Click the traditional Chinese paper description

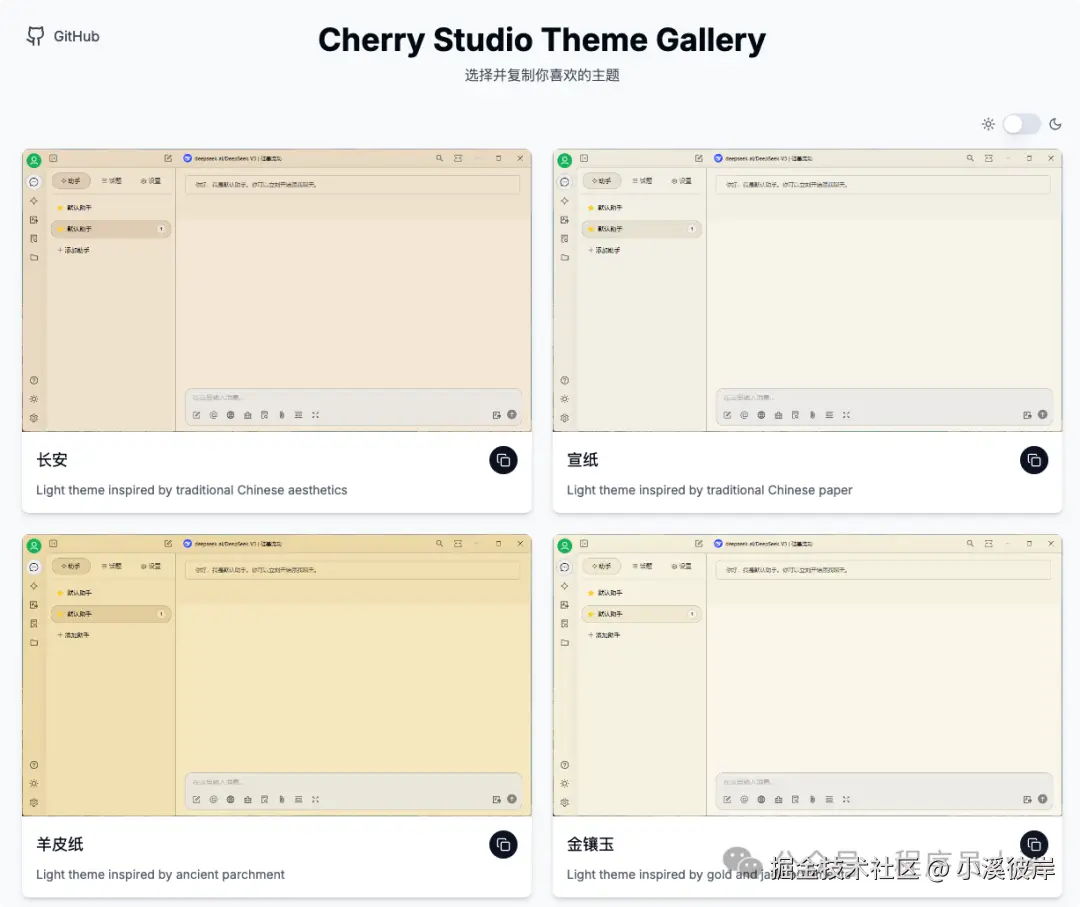[x=709, y=490]
